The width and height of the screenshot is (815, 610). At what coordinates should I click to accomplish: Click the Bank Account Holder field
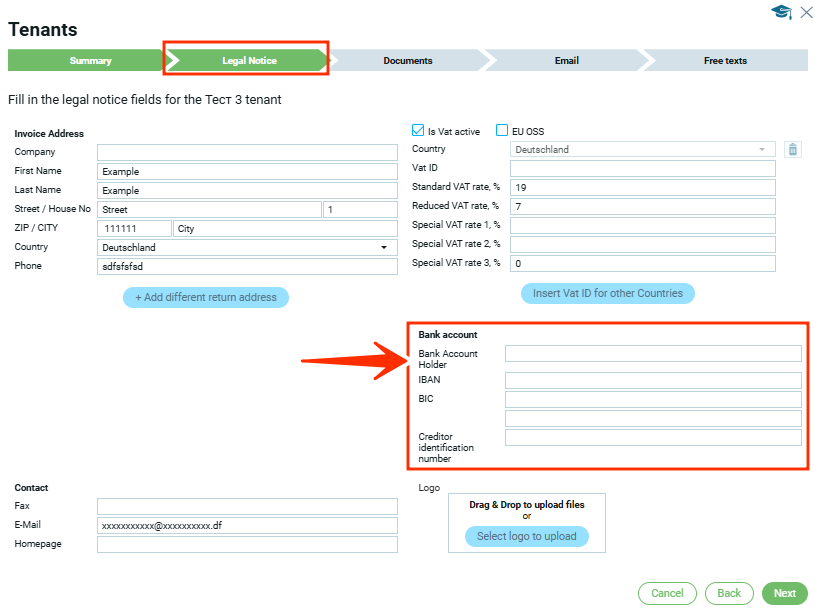pos(653,353)
